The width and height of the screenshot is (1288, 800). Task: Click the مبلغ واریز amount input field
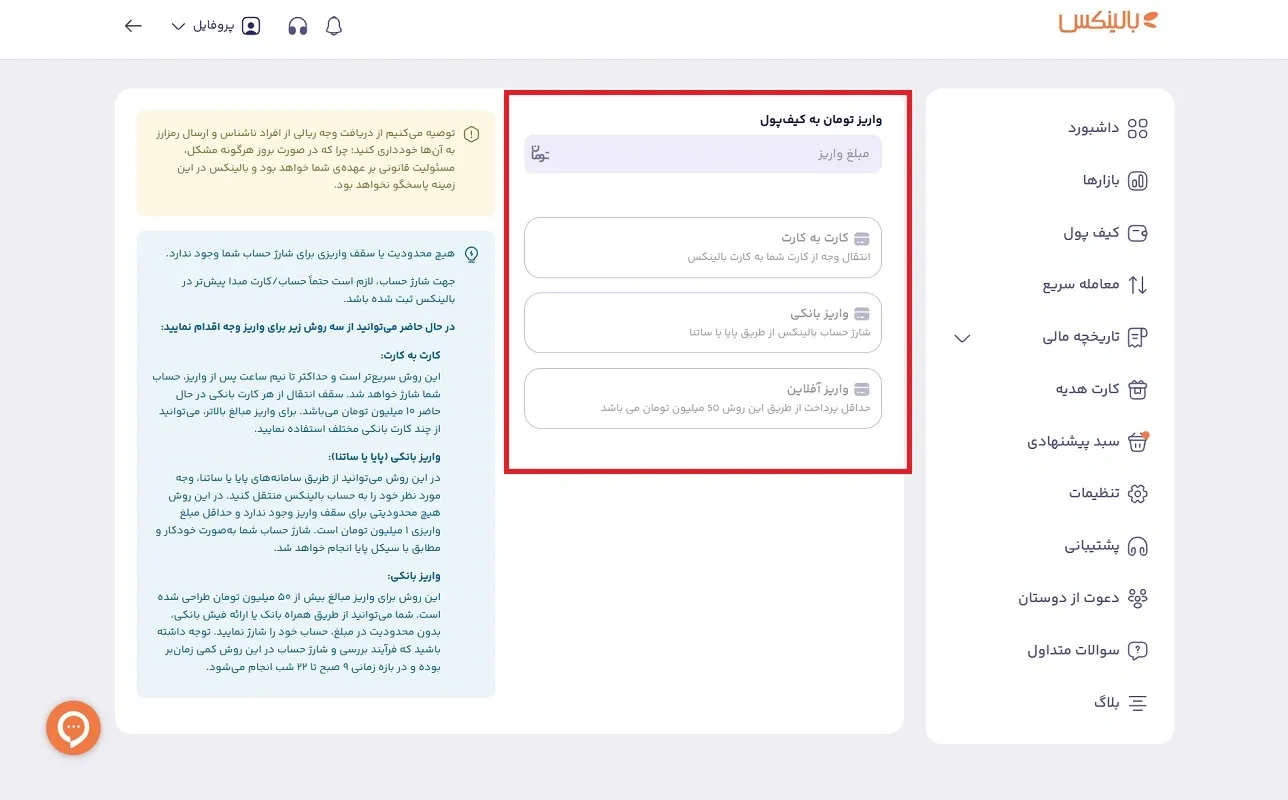point(703,154)
